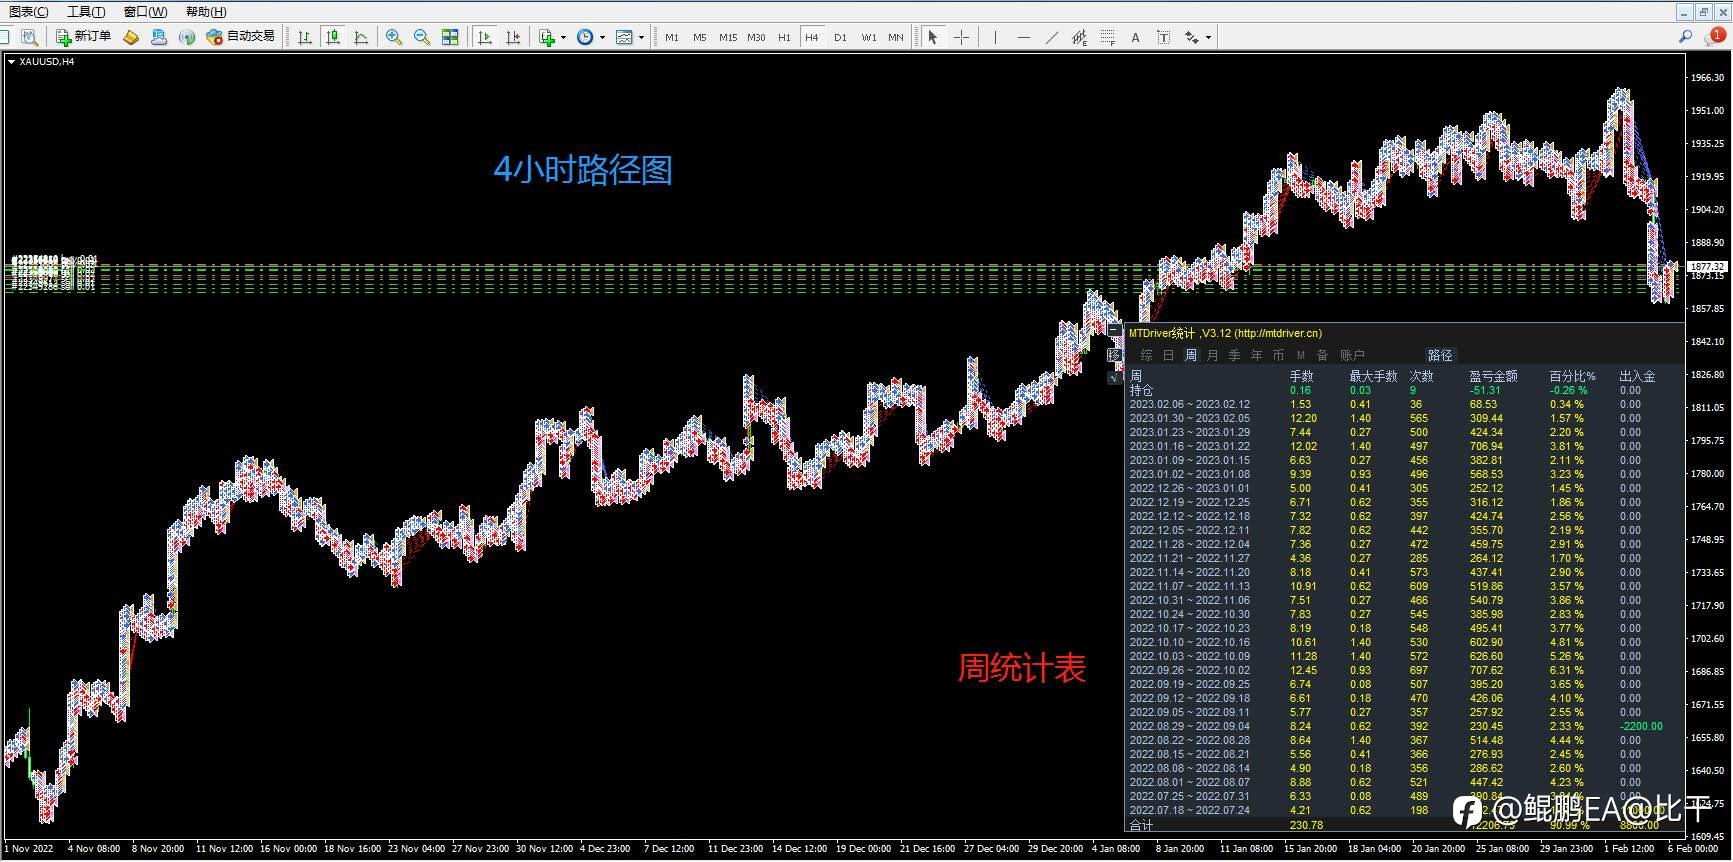
Task: Select the crosshair cursor tool
Action: point(961,37)
